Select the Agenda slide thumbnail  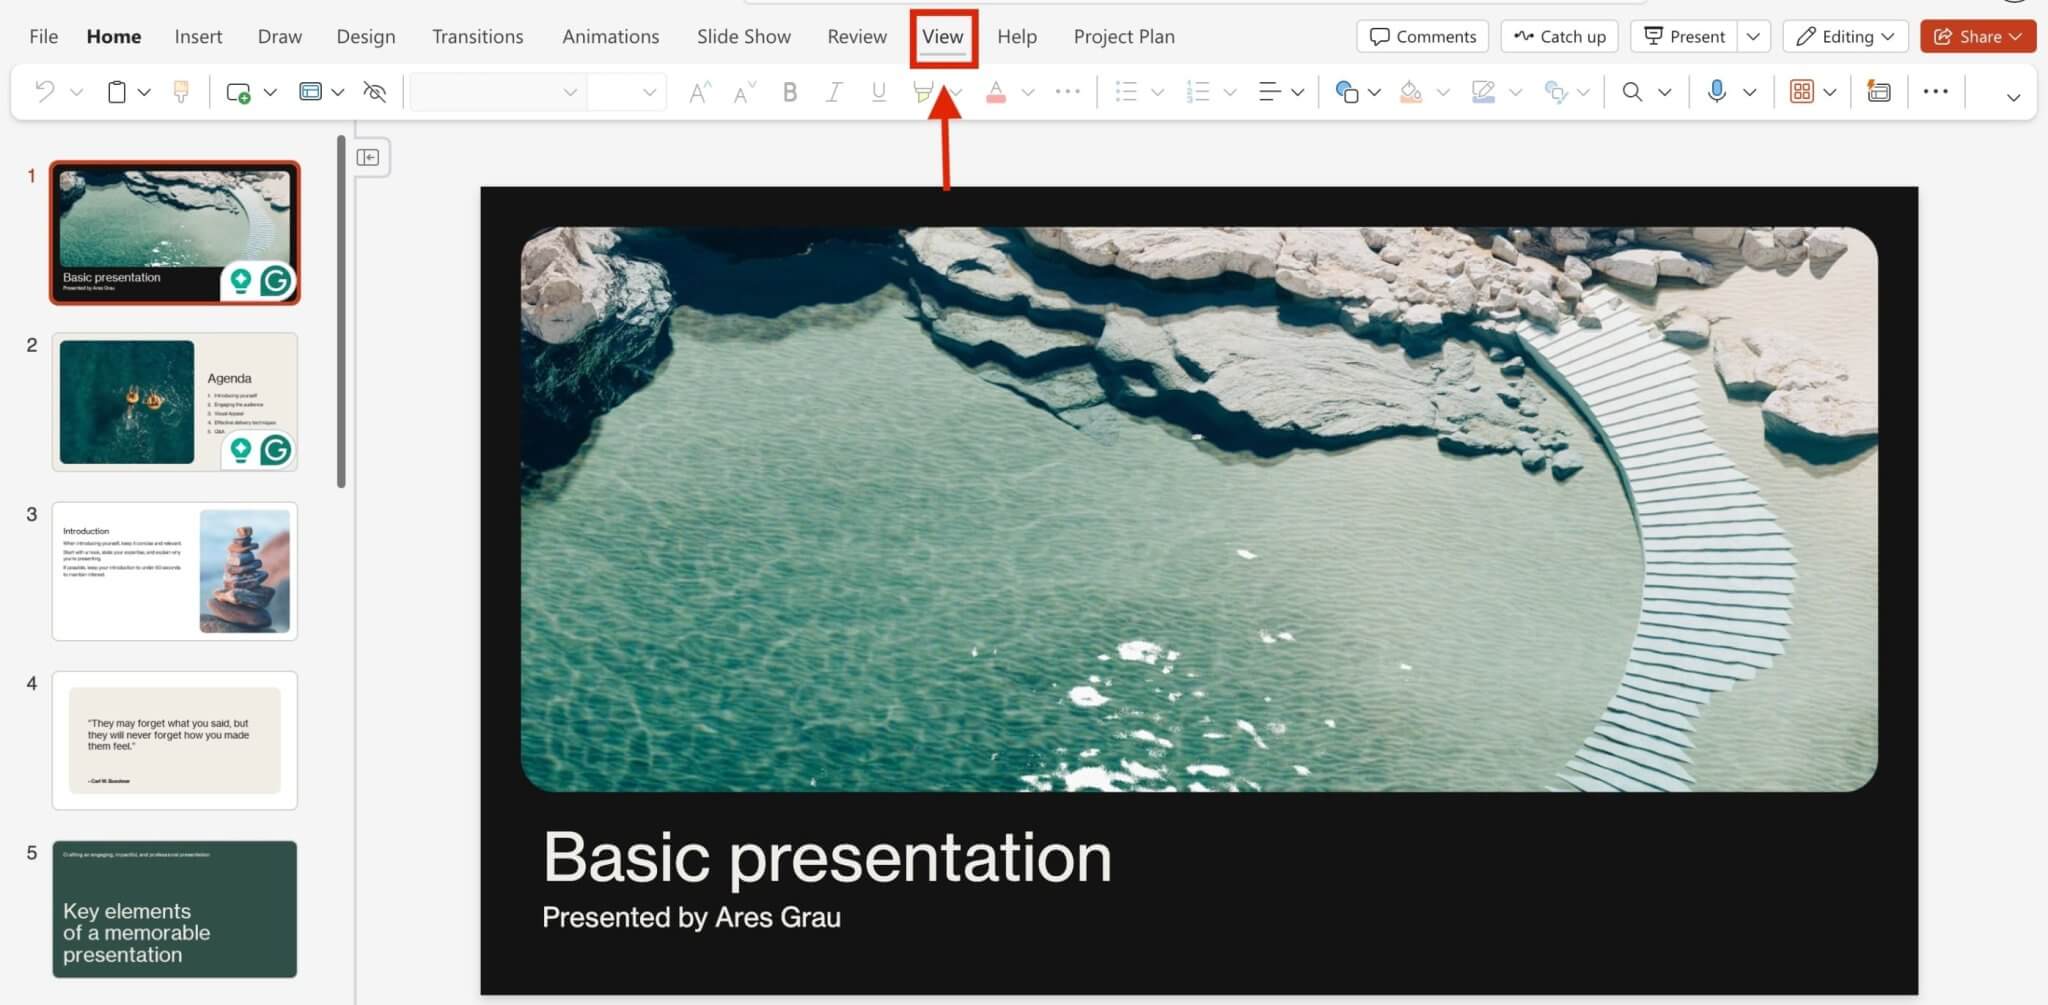pyautogui.click(x=175, y=402)
